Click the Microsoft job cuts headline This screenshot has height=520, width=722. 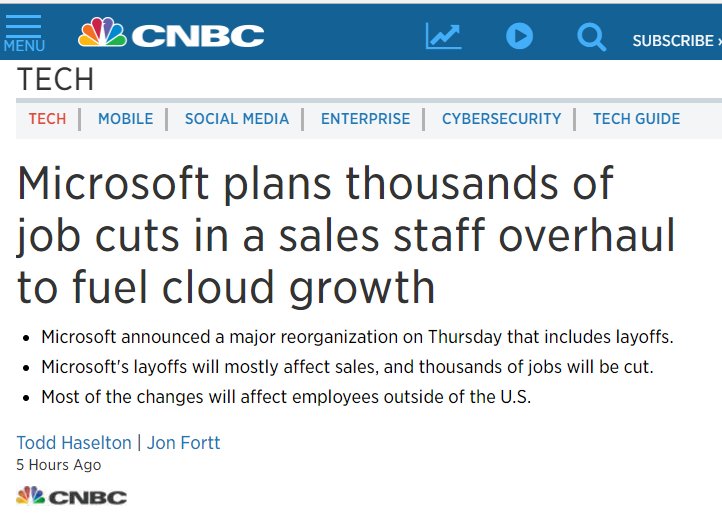pyautogui.click(x=346, y=235)
